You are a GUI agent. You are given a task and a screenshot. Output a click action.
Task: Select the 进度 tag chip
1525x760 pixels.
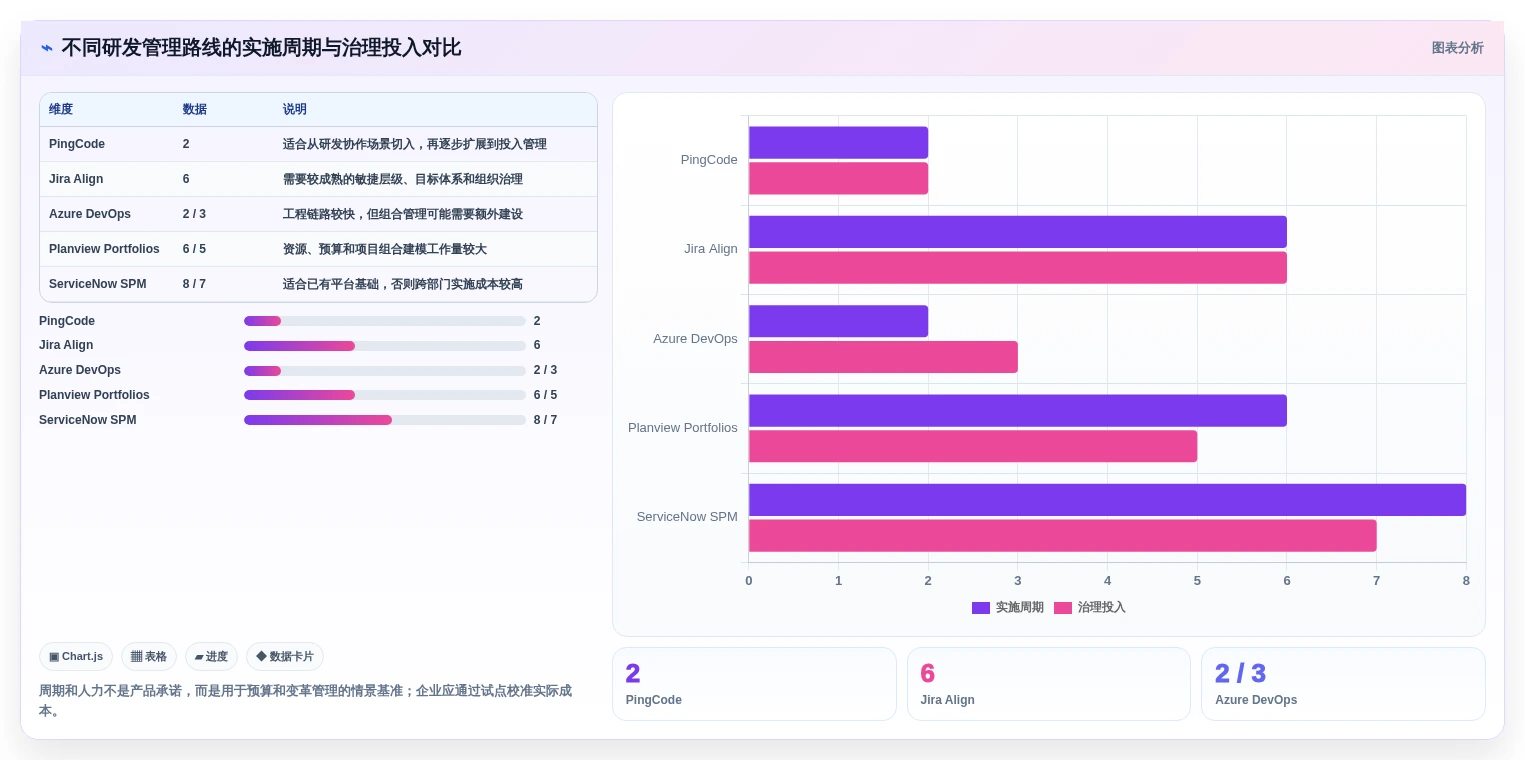click(x=211, y=657)
